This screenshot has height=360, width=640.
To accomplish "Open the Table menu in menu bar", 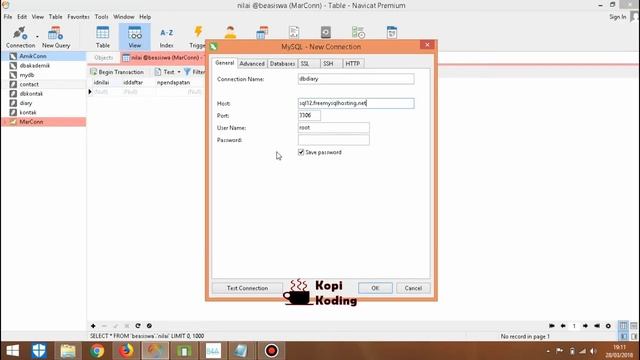I will pos(56,17).
